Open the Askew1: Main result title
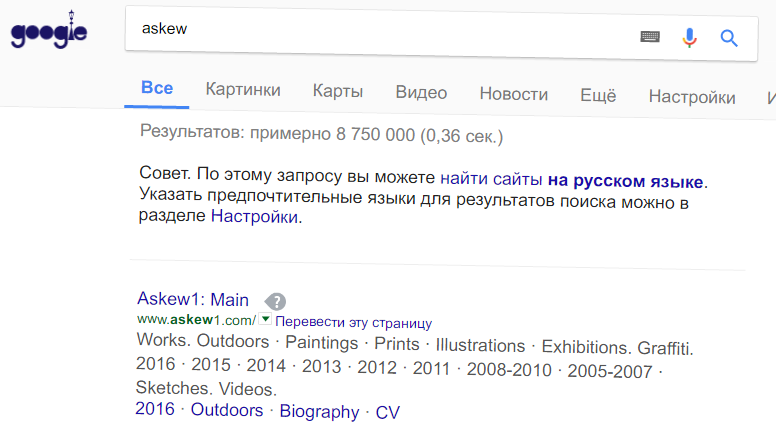The height and width of the screenshot is (433, 776). [x=193, y=299]
